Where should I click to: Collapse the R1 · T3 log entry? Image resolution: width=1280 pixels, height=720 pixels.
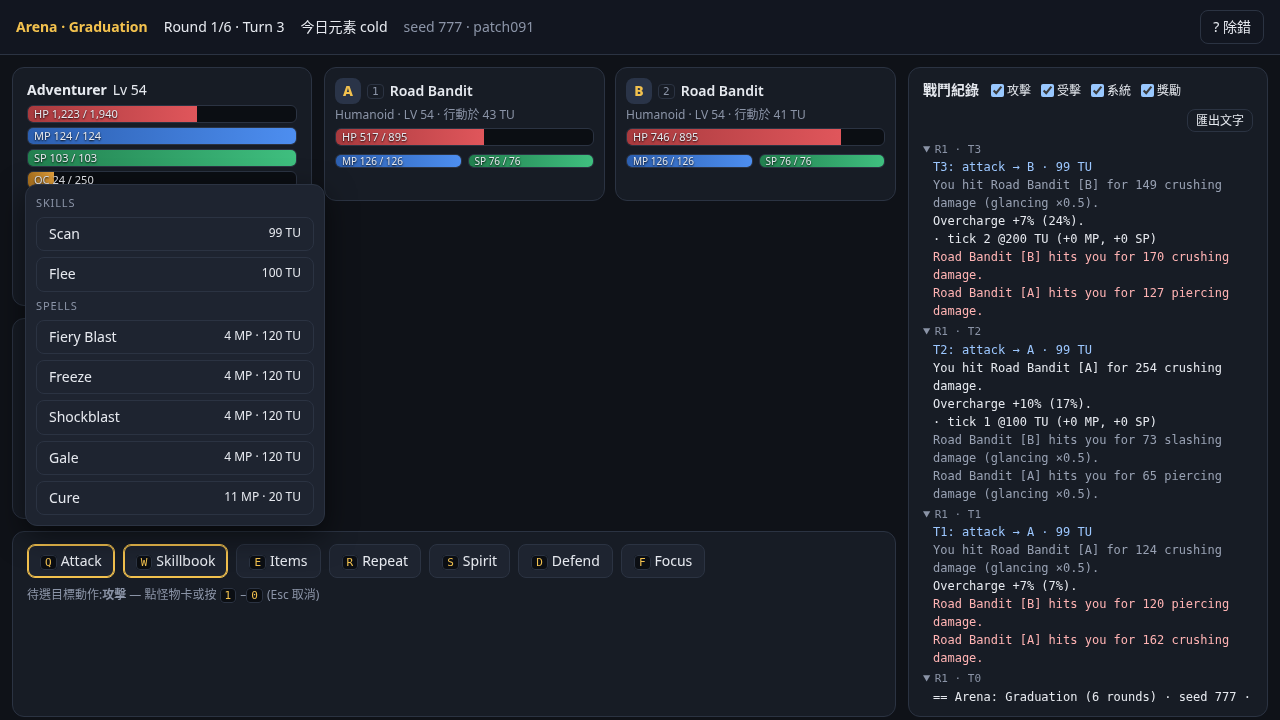[951, 149]
